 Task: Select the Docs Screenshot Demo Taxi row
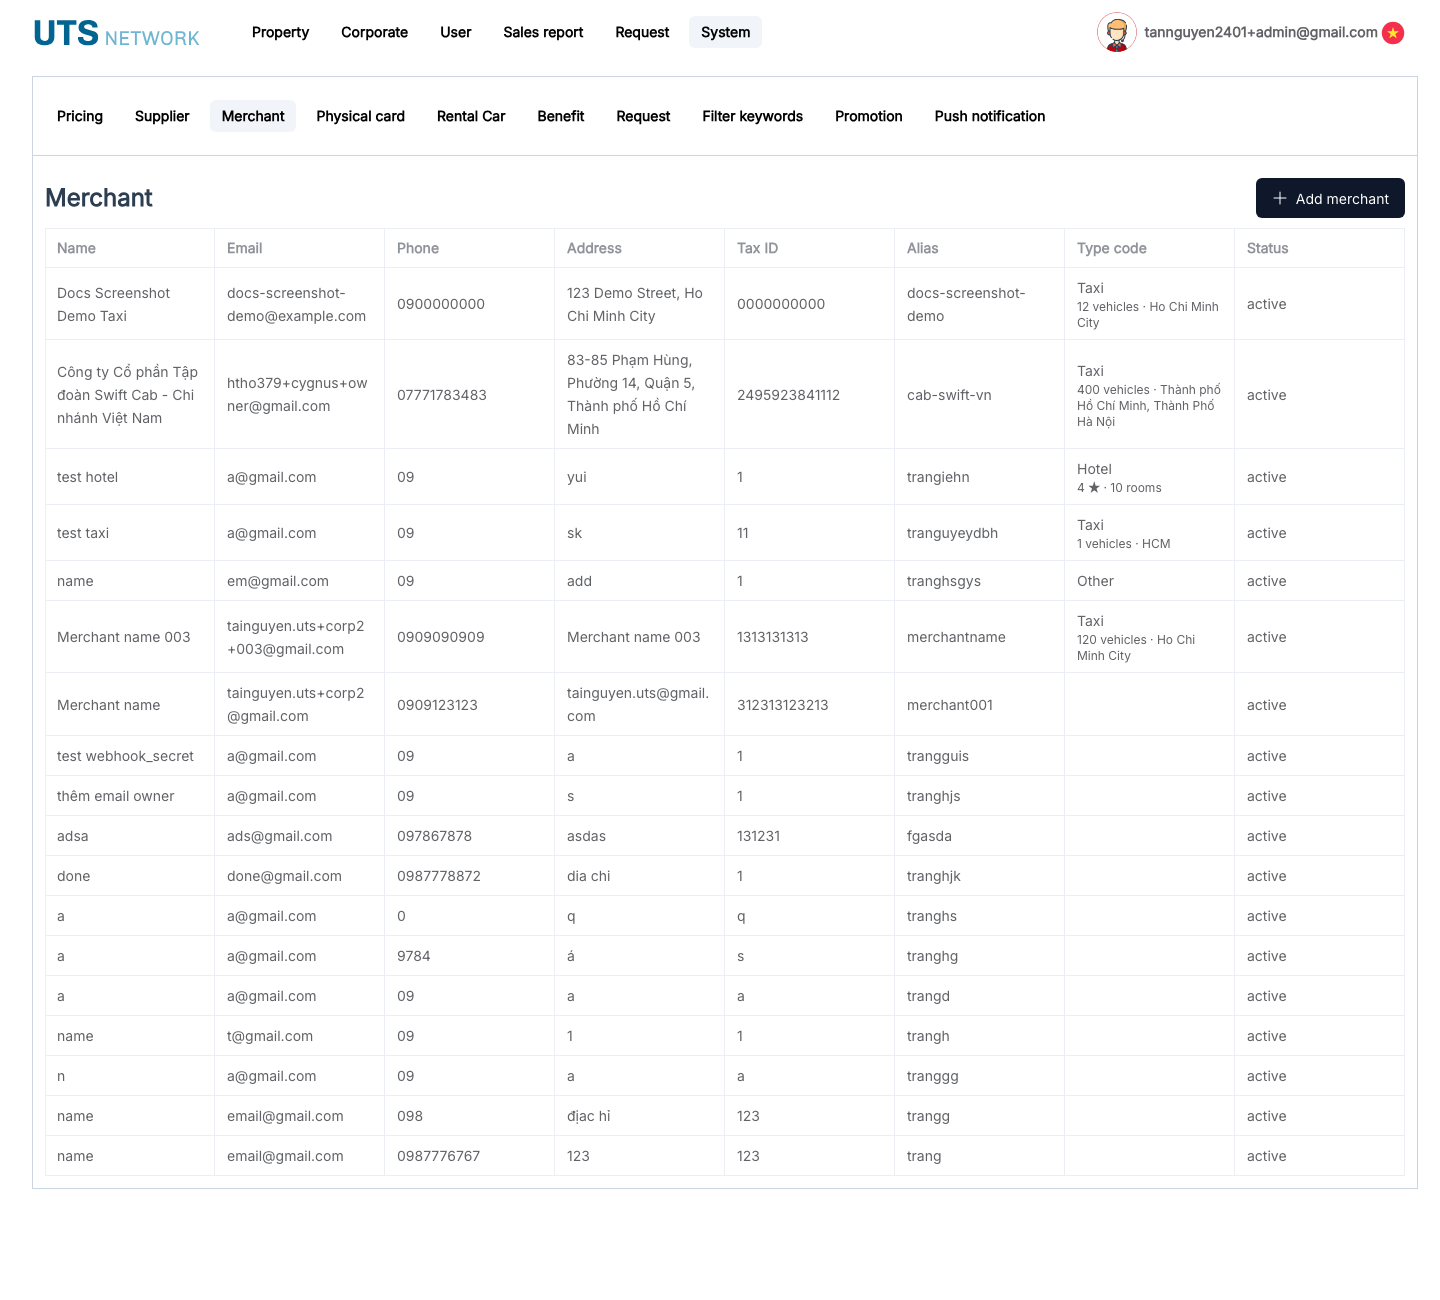(725, 304)
